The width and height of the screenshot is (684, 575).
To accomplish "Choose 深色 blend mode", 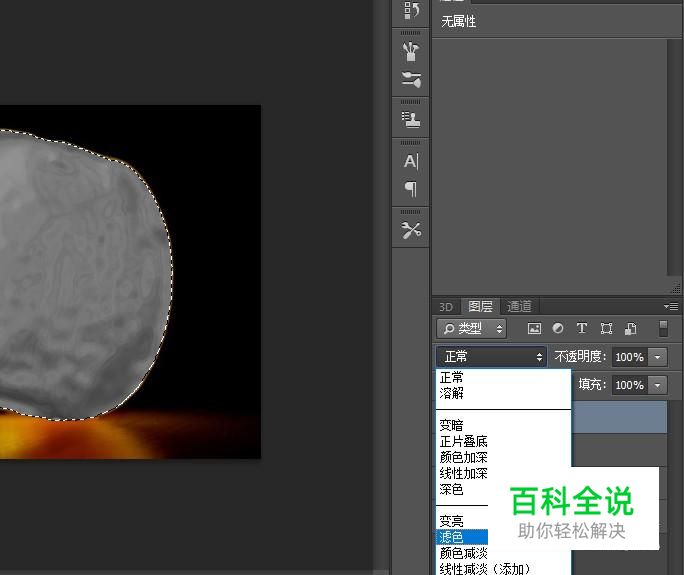I will (462, 489).
